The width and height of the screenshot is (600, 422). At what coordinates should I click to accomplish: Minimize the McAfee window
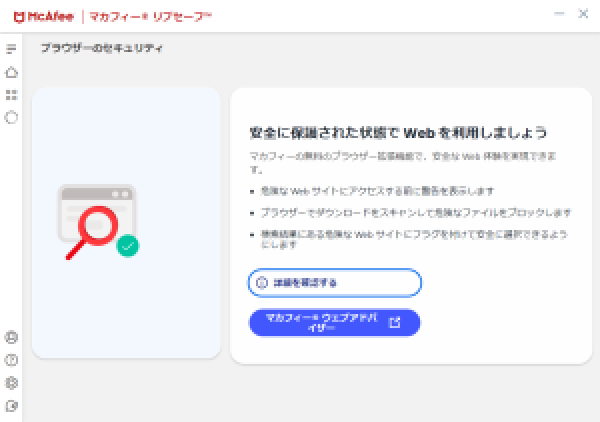(559, 14)
